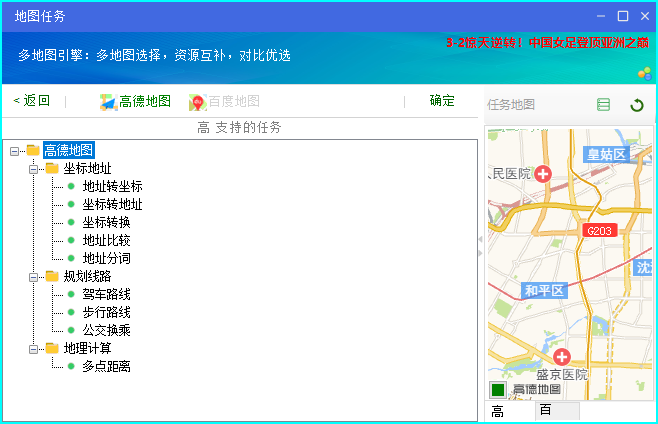The height and width of the screenshot is (424, 658).
Task: Collapse the 高德地图 root tree node
Action: tap(15, 151)
